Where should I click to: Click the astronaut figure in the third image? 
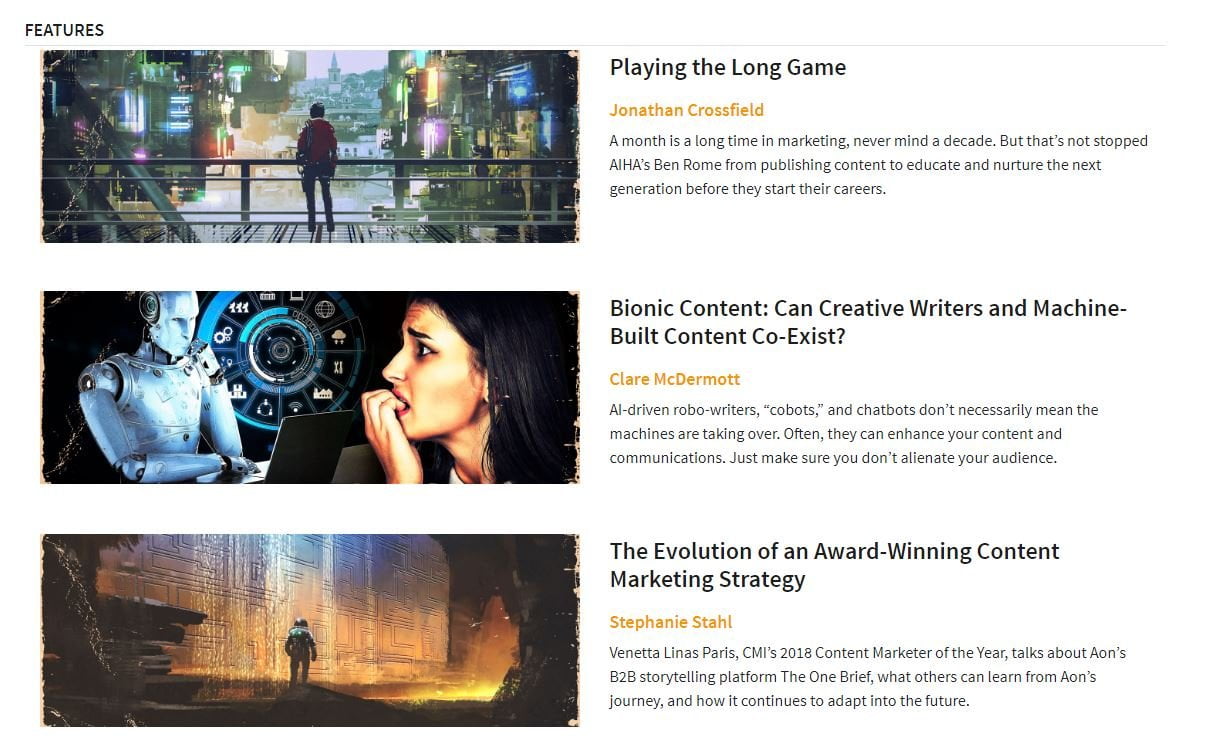300,652
